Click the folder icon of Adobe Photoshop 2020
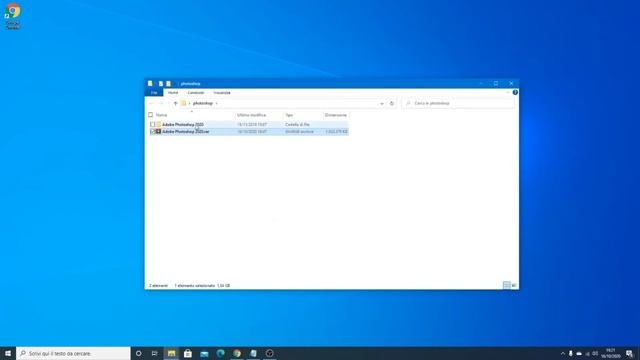Screen dimensions: 640x360 (159, 124)
